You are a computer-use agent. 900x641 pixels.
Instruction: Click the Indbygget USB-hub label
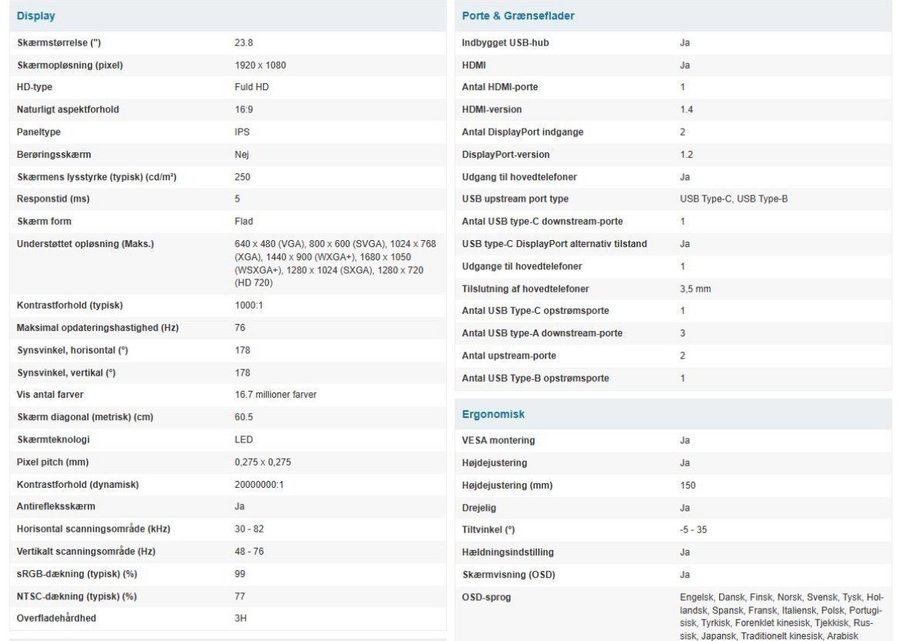pyautogui.click(x=505, y=43)
